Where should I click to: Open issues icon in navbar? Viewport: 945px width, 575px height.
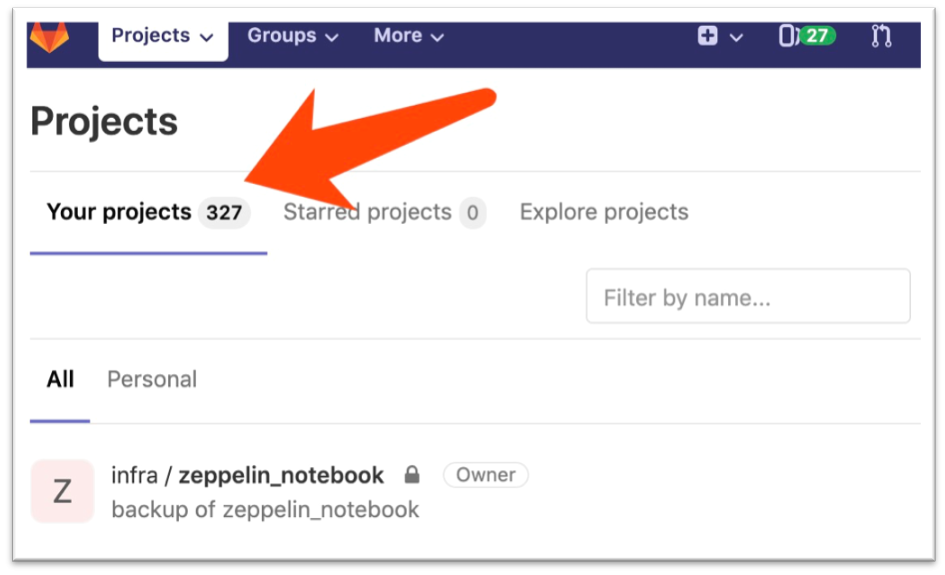point(787,36)
